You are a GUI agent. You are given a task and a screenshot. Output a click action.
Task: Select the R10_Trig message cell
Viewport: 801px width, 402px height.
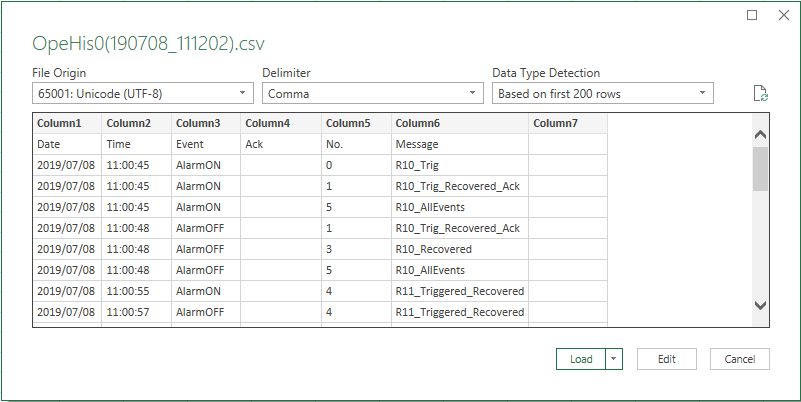[x=459, y=165]
